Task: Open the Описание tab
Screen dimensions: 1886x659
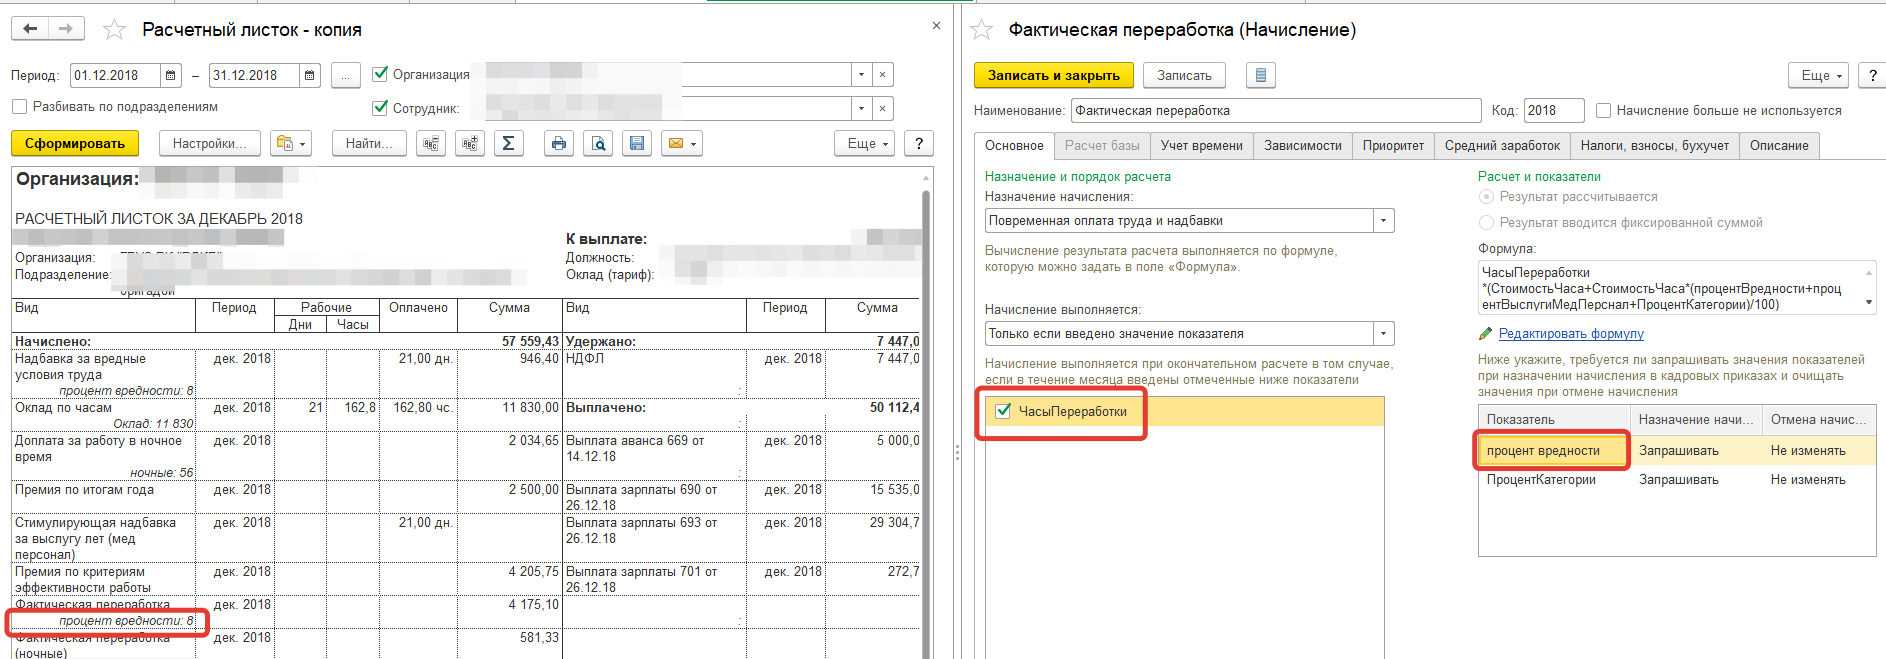Action: pos(1779,146)
